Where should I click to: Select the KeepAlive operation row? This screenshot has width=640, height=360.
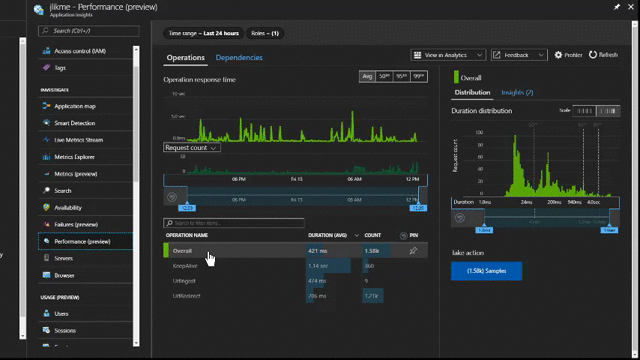296,266
